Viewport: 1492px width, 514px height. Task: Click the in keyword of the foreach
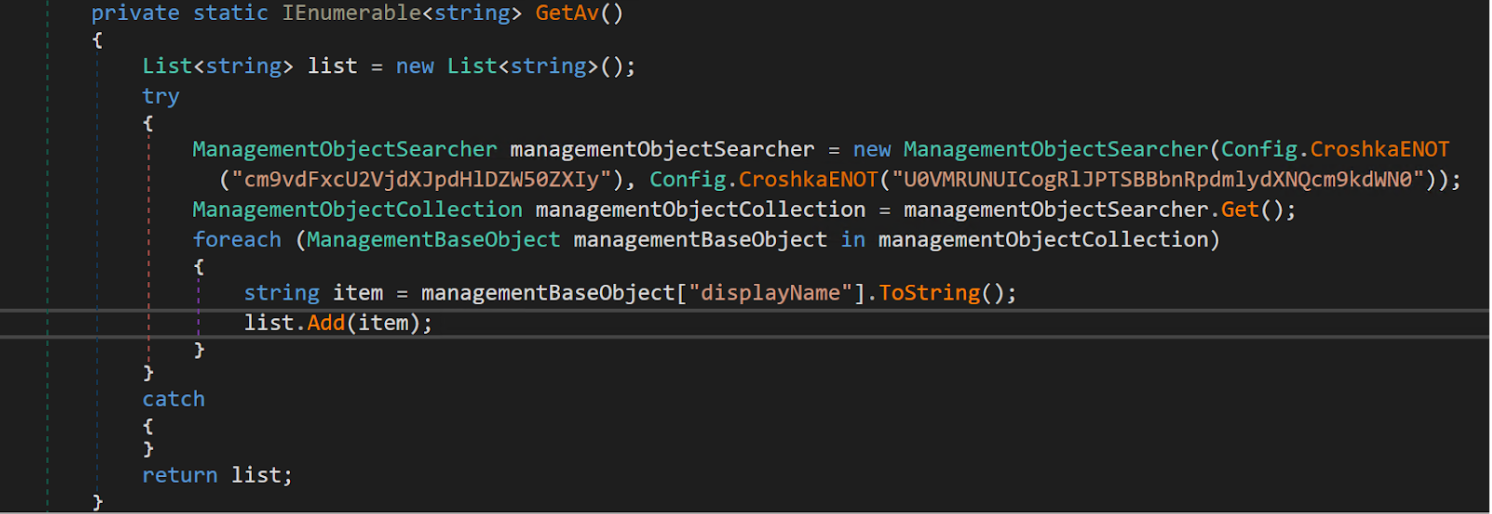852,240
